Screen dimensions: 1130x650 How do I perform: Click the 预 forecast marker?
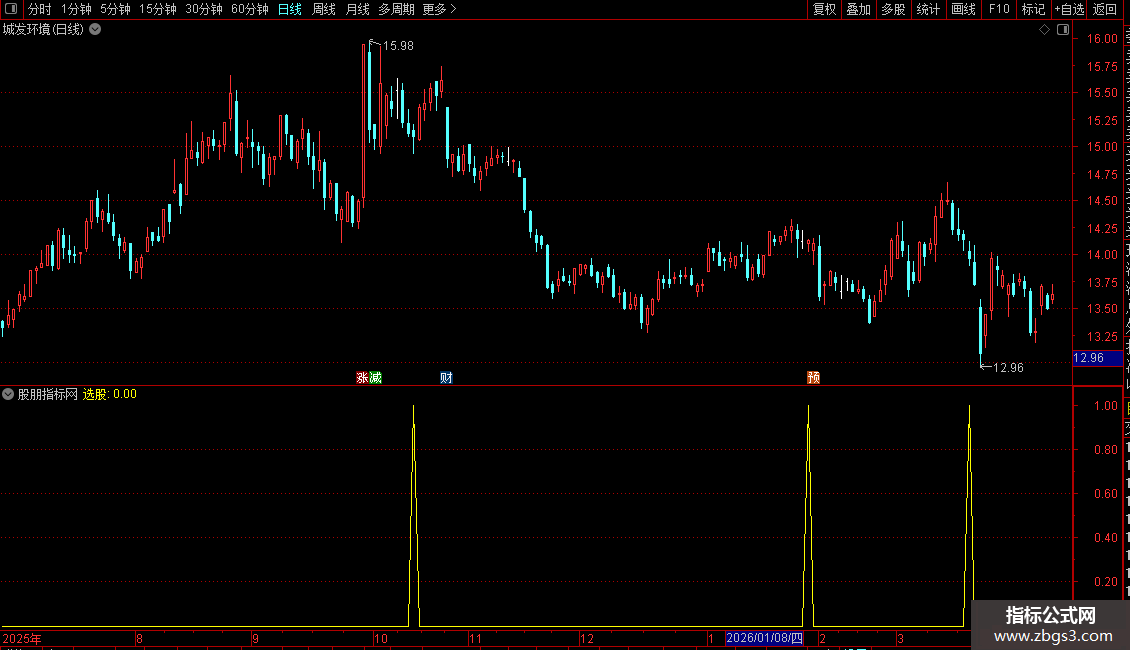814,378
